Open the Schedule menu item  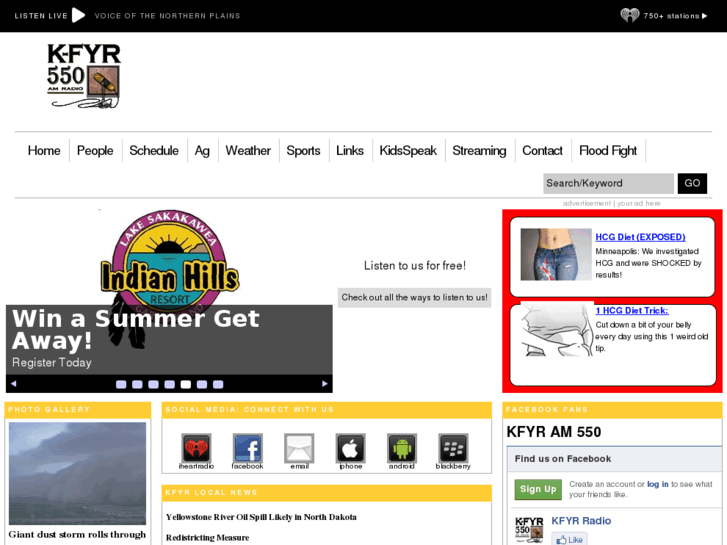pos(154,151)
